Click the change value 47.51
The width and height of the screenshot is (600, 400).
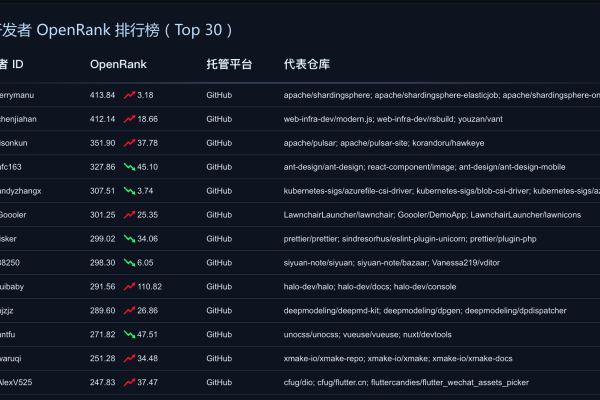147,334
